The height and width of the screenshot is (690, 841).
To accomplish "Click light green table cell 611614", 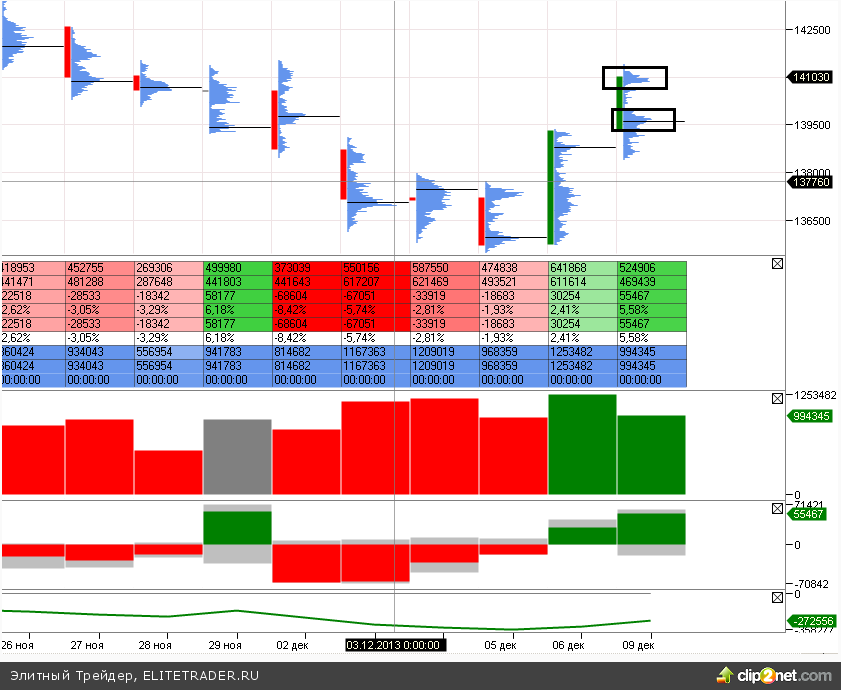I will tap(584, 282).
